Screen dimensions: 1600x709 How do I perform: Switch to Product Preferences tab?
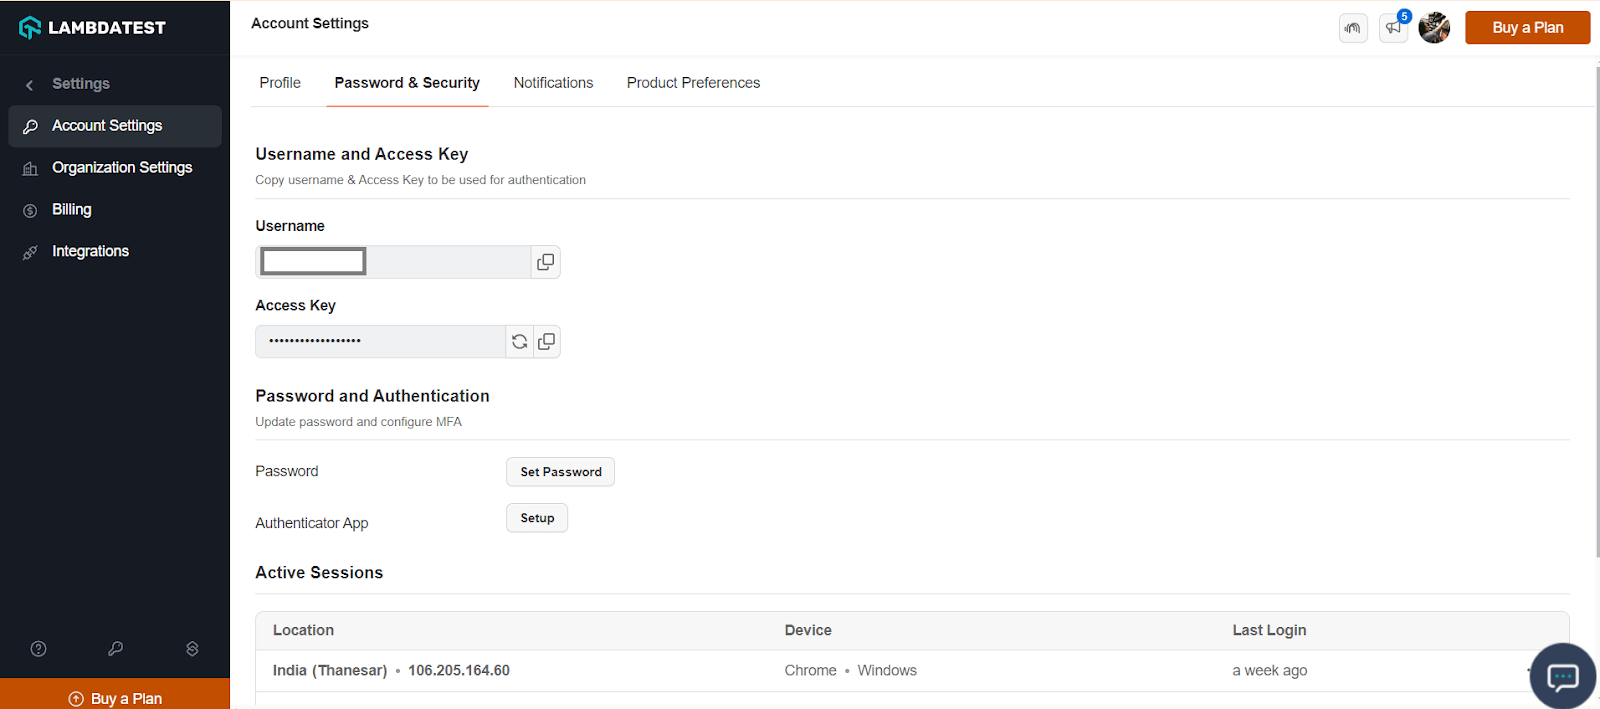tap(693, 83)
